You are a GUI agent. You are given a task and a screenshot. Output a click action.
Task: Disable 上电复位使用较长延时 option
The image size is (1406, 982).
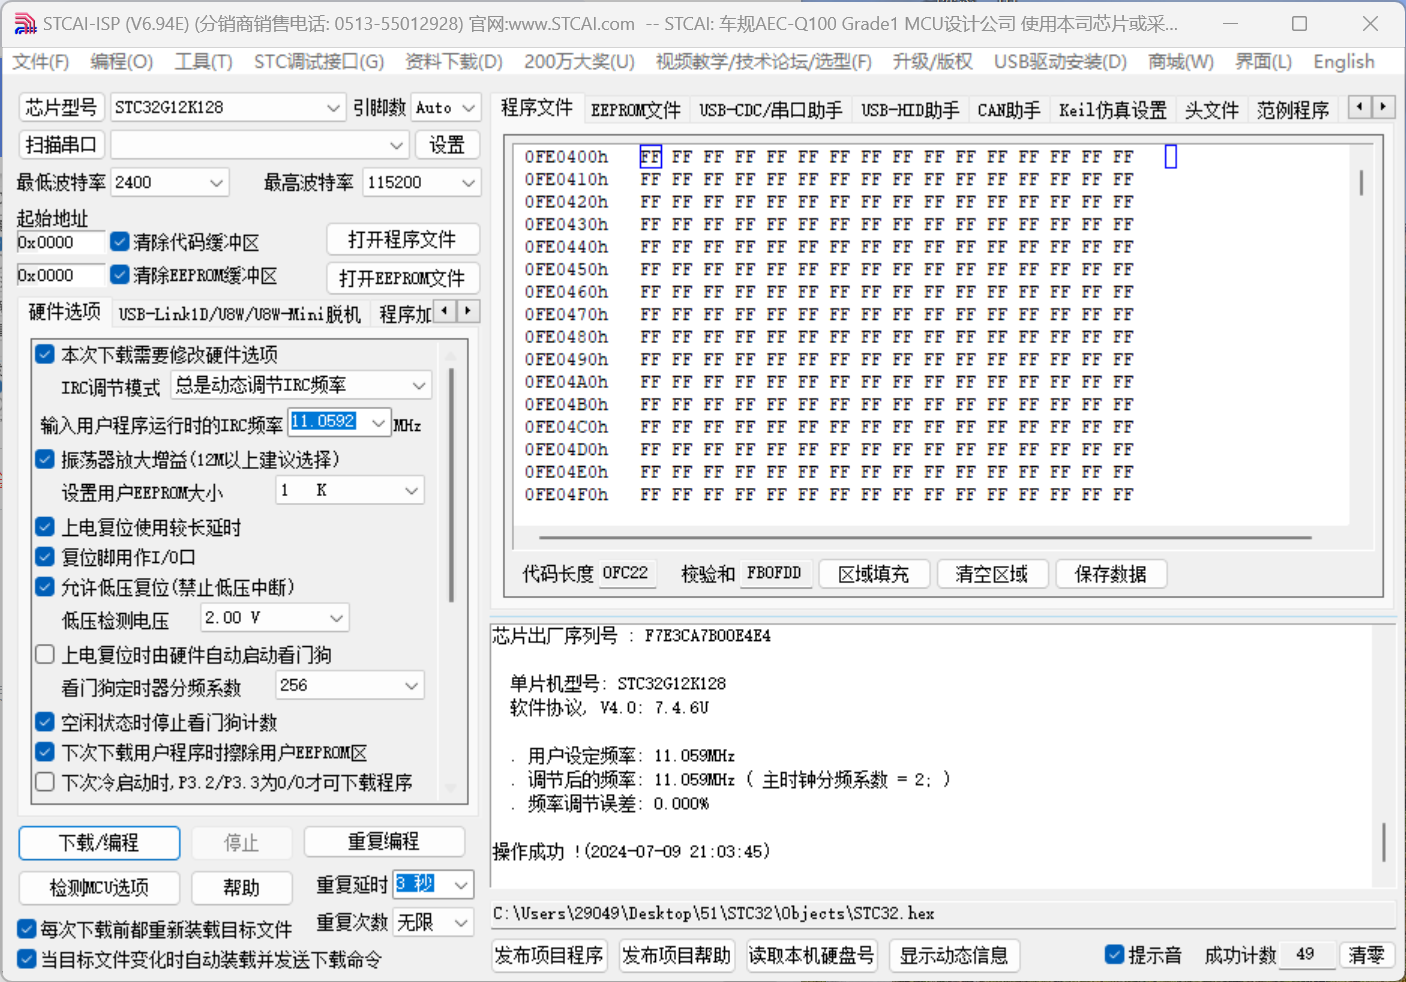coord(45,527)
